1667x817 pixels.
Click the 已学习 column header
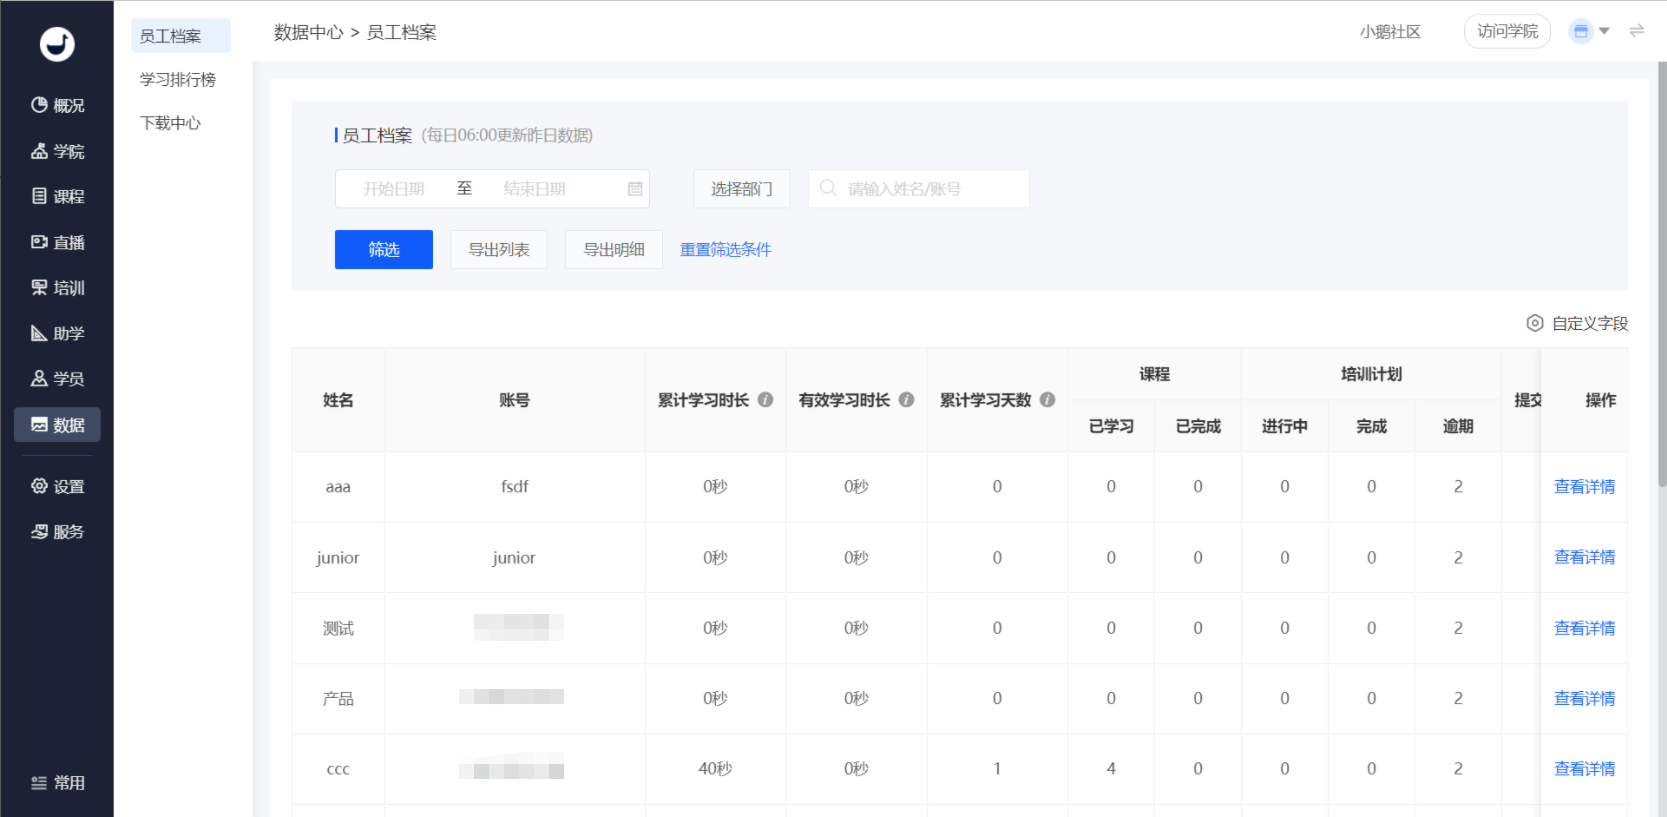coord(1111,426)
